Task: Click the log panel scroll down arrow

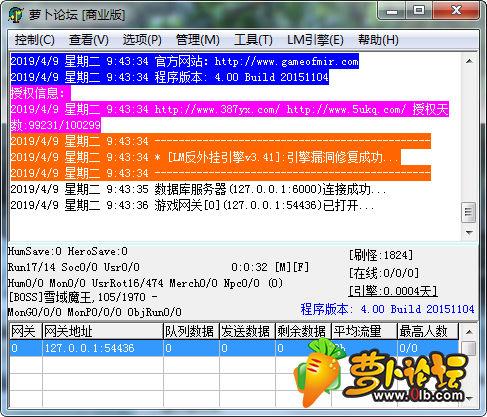Action: (469, 232)
